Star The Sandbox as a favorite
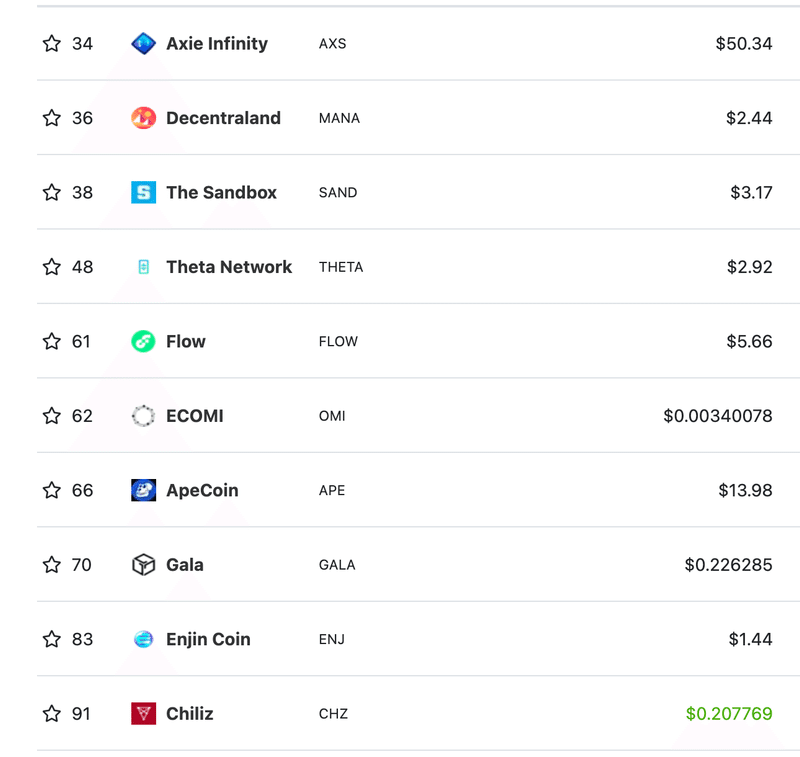 click(x=52, y=192)
